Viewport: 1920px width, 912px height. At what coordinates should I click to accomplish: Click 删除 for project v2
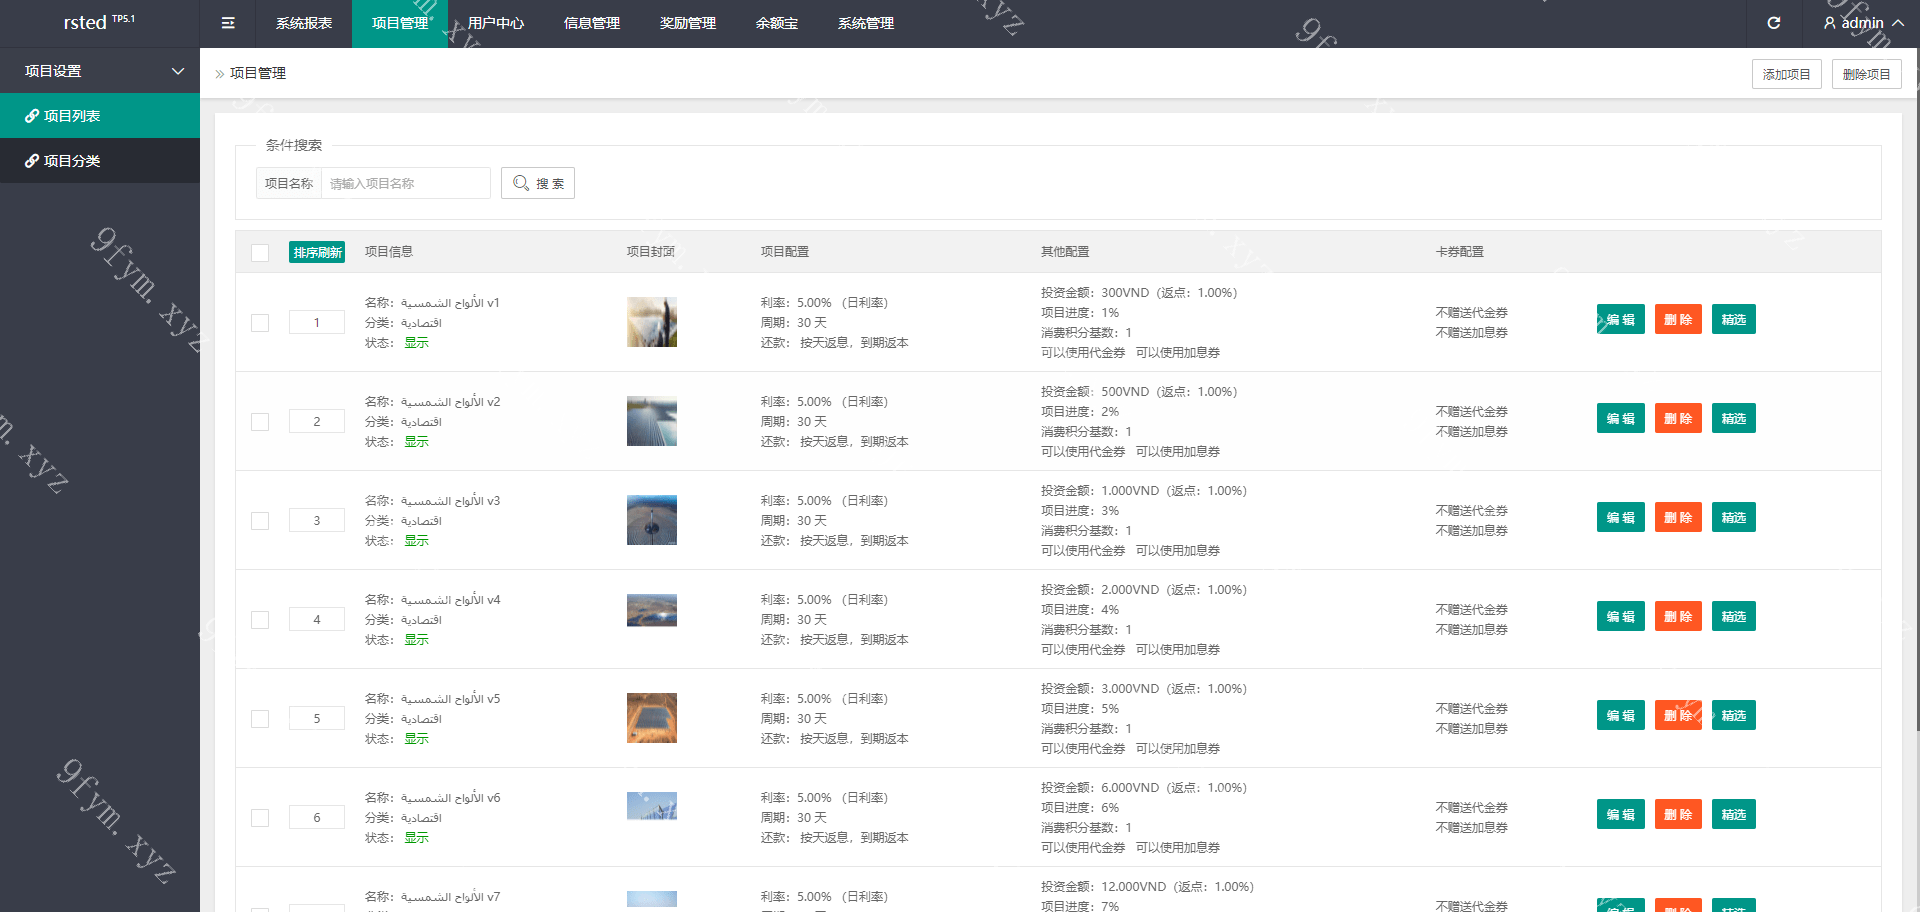coord(1678,418)
